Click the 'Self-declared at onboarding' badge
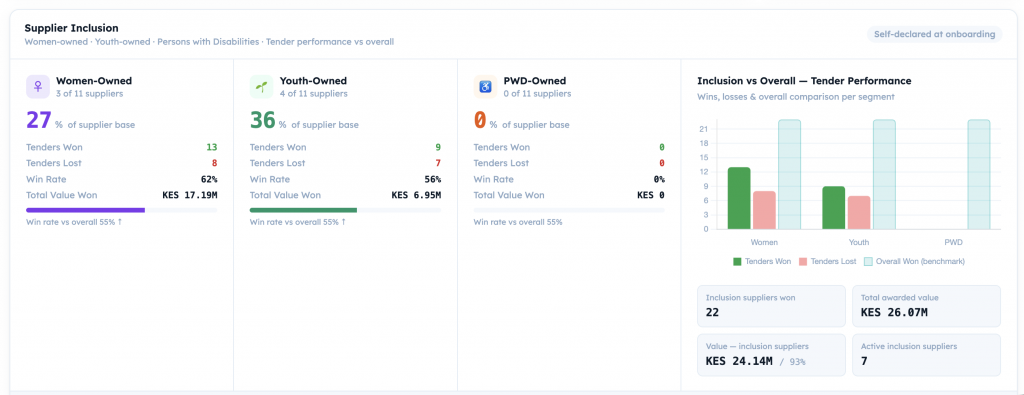 (x=935, y=34)
